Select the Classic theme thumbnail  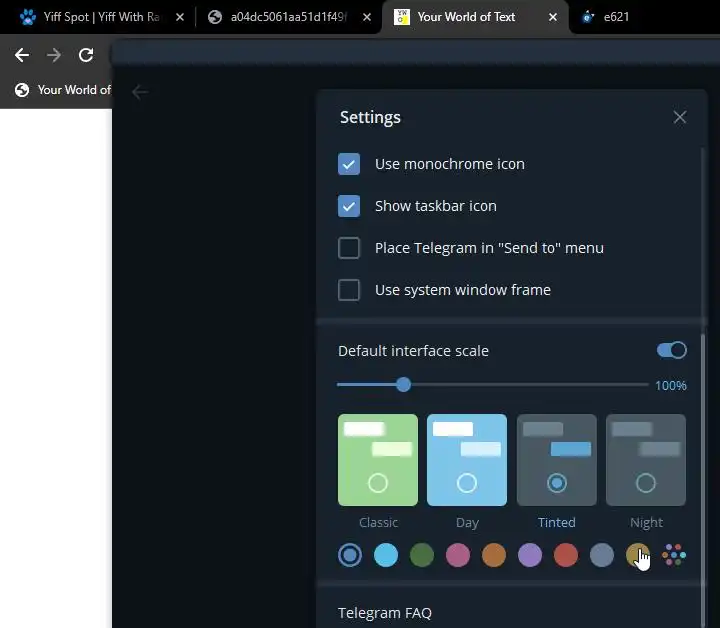(378, 460)
